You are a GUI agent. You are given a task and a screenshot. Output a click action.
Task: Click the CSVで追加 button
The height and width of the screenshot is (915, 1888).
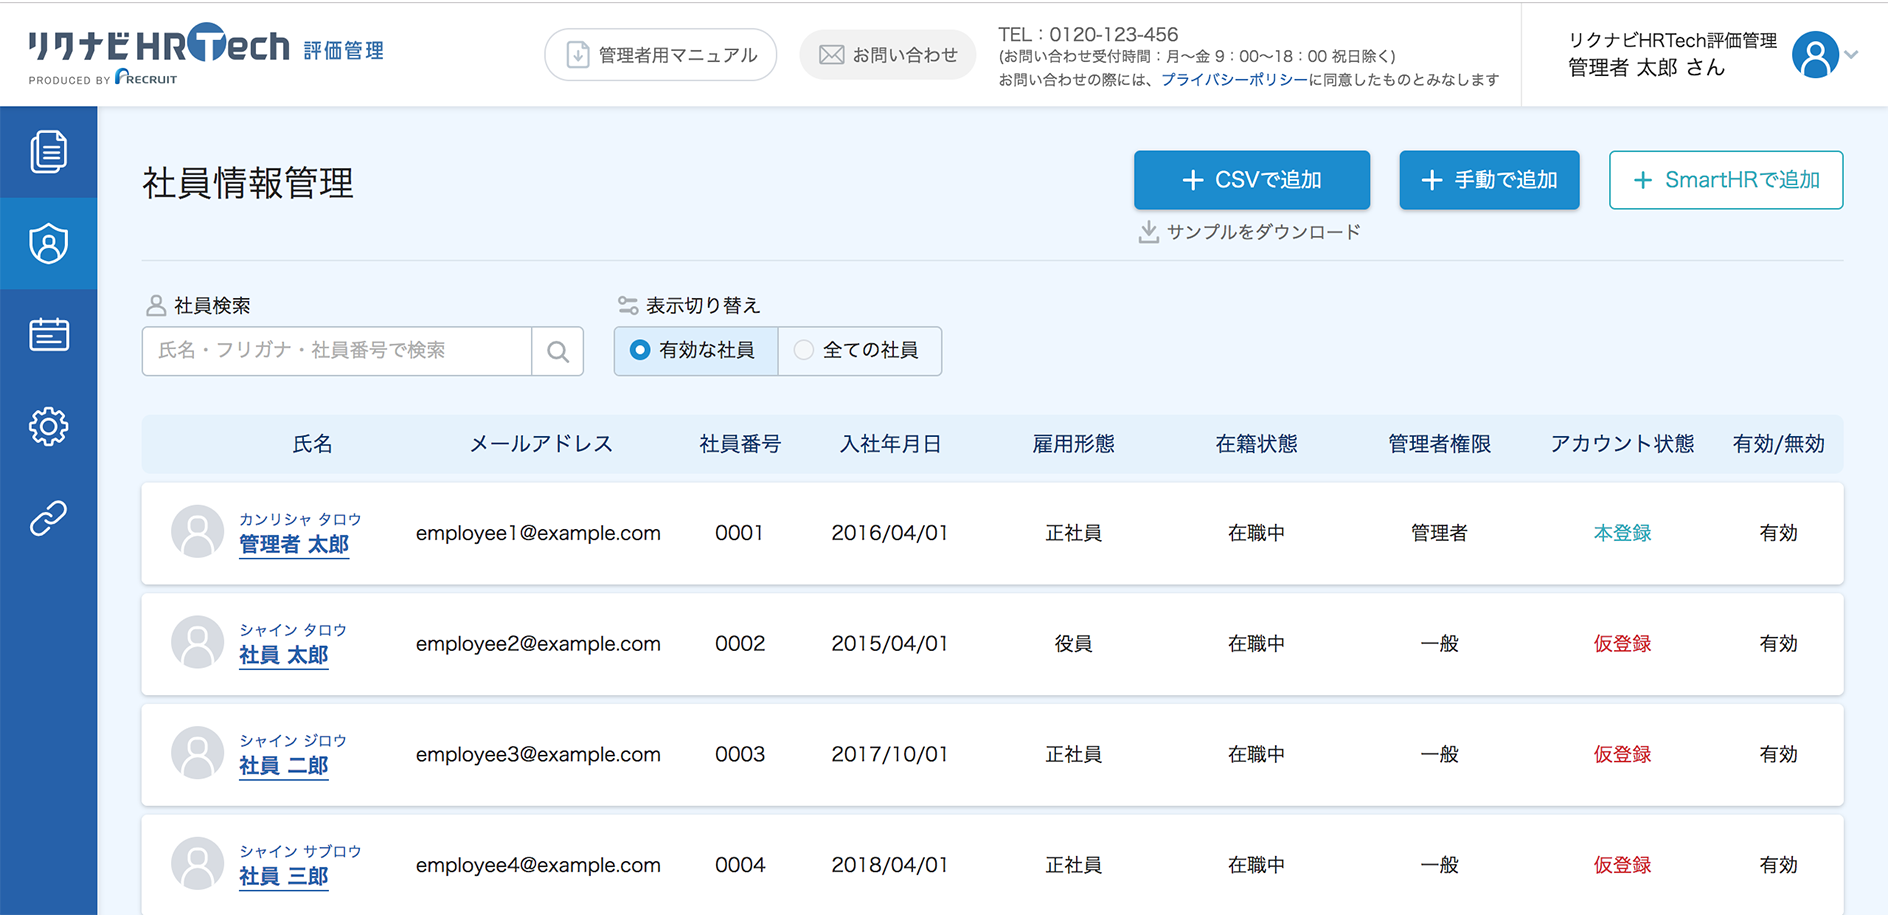coord(1251,180)
